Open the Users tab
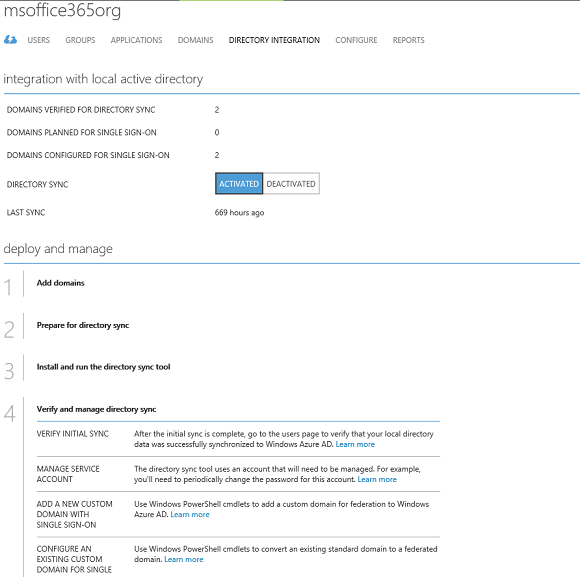This screenshot has width=580, height=577. [38, 40]
